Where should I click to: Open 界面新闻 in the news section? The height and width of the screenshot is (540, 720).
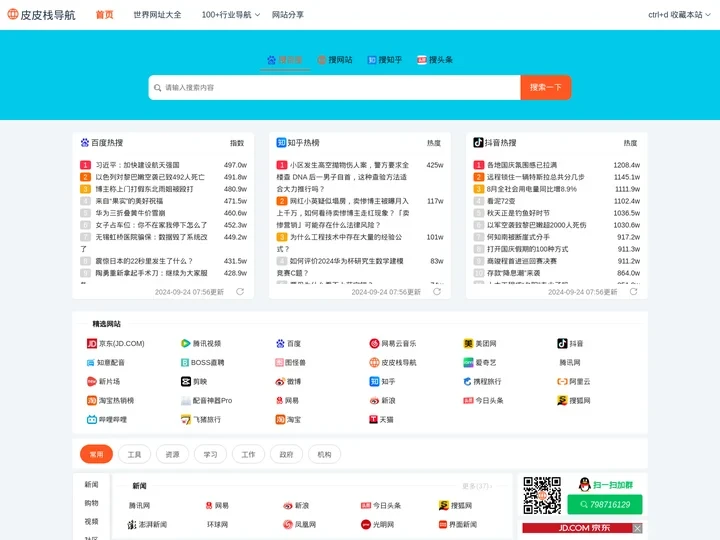click(458, 524)
